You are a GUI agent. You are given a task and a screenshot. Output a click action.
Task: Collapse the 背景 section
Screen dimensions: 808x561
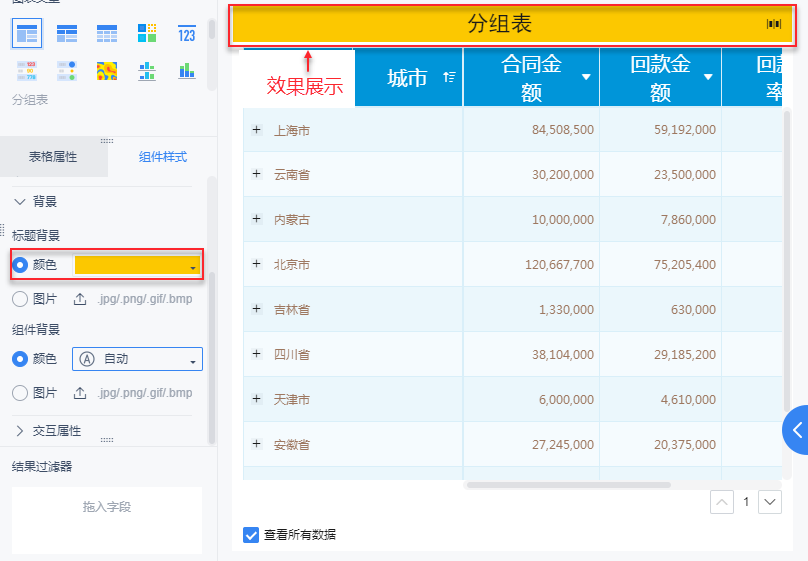pyautogui.click(x=20, y=201)
